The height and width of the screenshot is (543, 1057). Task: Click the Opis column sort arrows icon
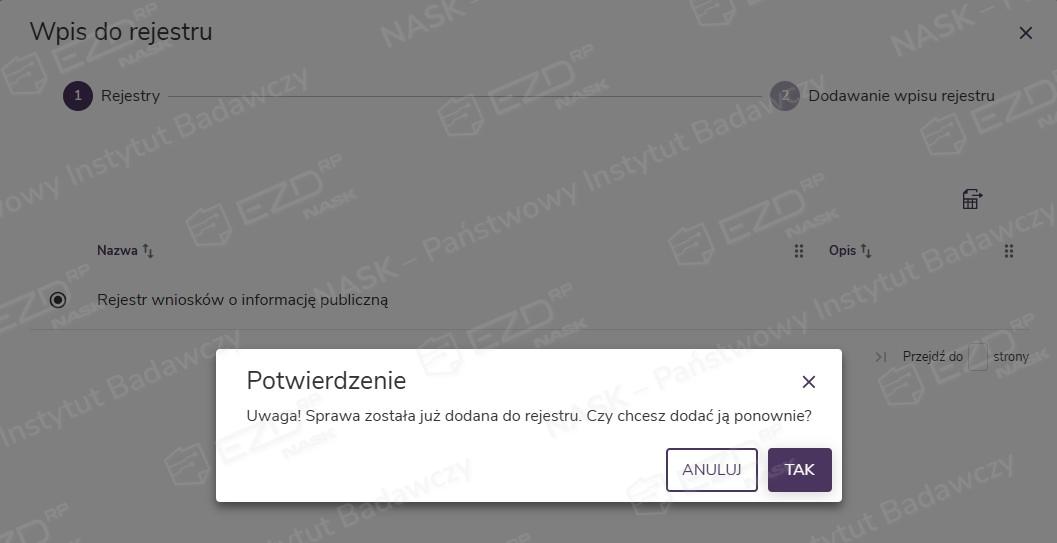coord(867,251)
